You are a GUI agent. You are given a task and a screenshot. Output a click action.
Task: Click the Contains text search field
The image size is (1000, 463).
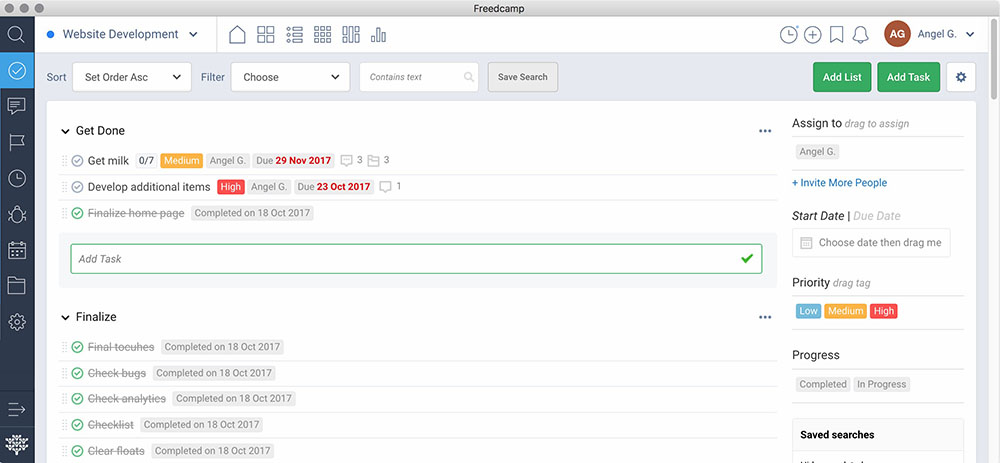coord(413,77)
